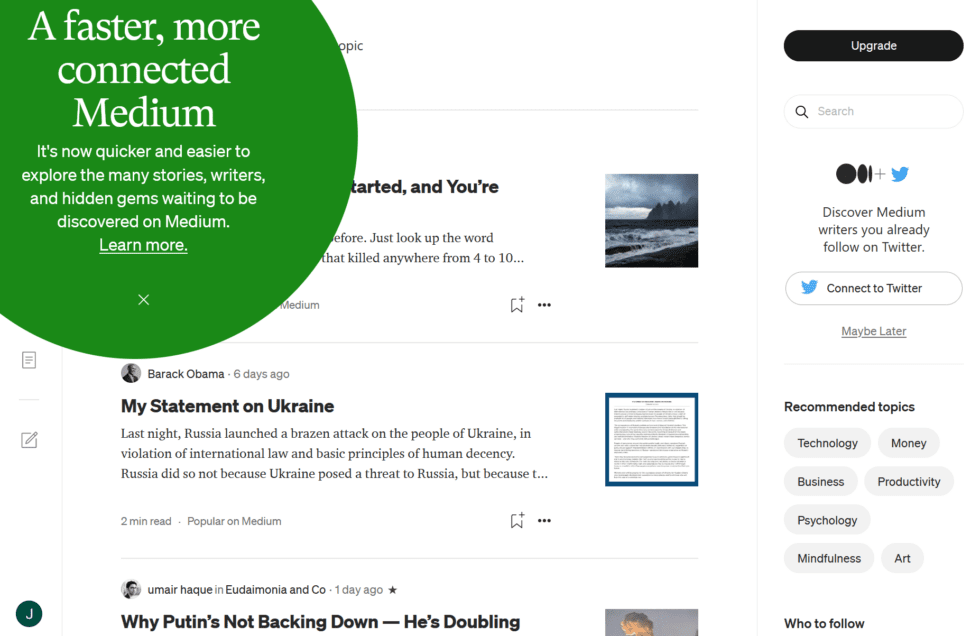Click the search magnifier icon

point(802,111)
